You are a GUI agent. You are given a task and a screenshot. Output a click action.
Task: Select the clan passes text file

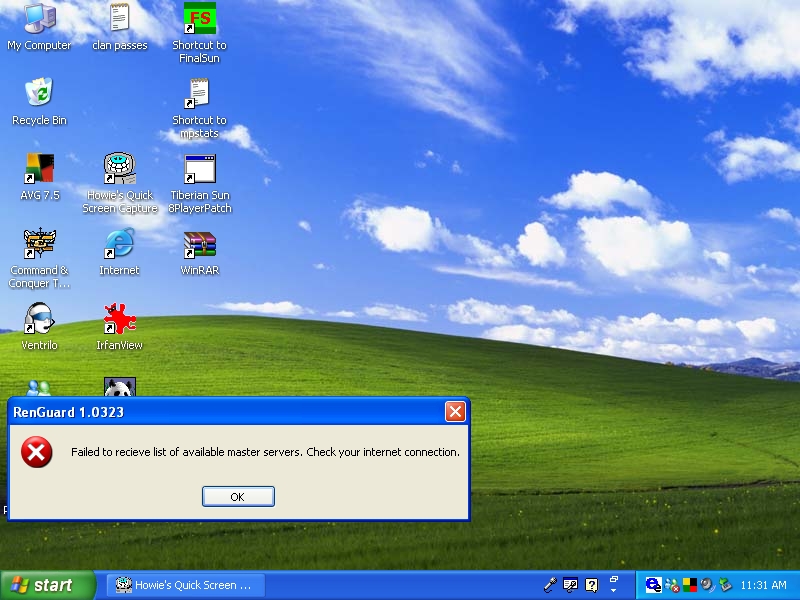tap(120, 20)
